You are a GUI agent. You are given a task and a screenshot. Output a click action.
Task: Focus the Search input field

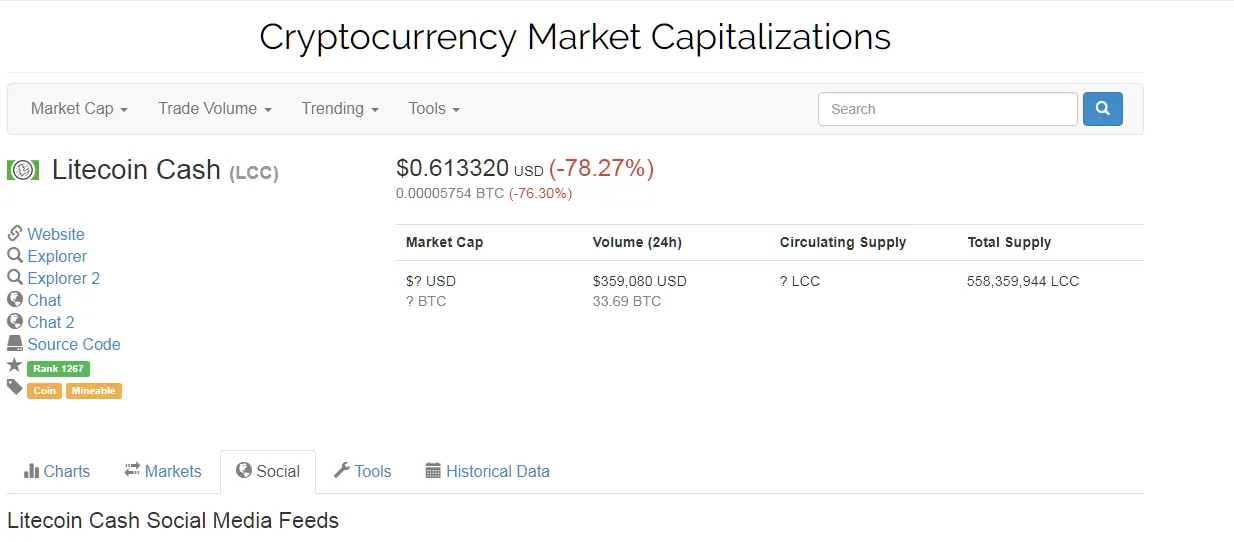click(x=948, y=109)
